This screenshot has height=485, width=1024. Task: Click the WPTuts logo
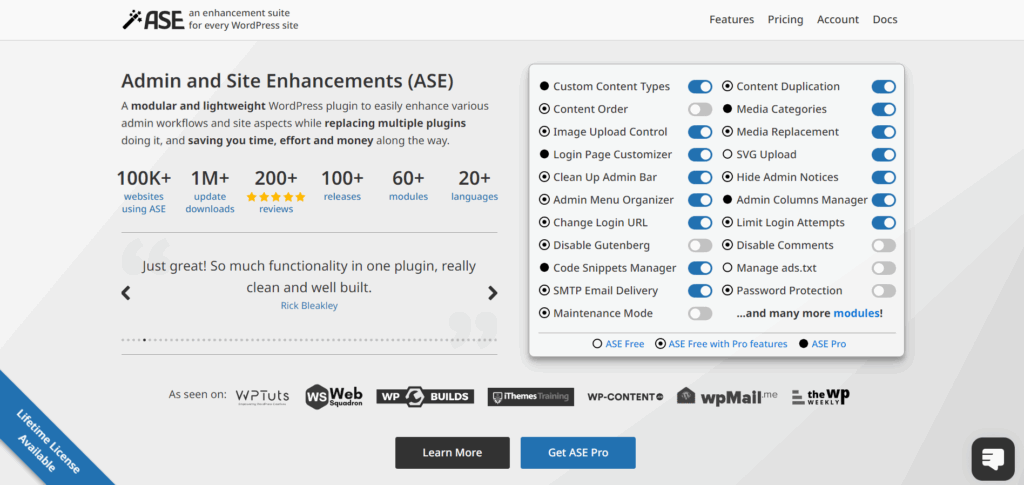click(263, 396)
